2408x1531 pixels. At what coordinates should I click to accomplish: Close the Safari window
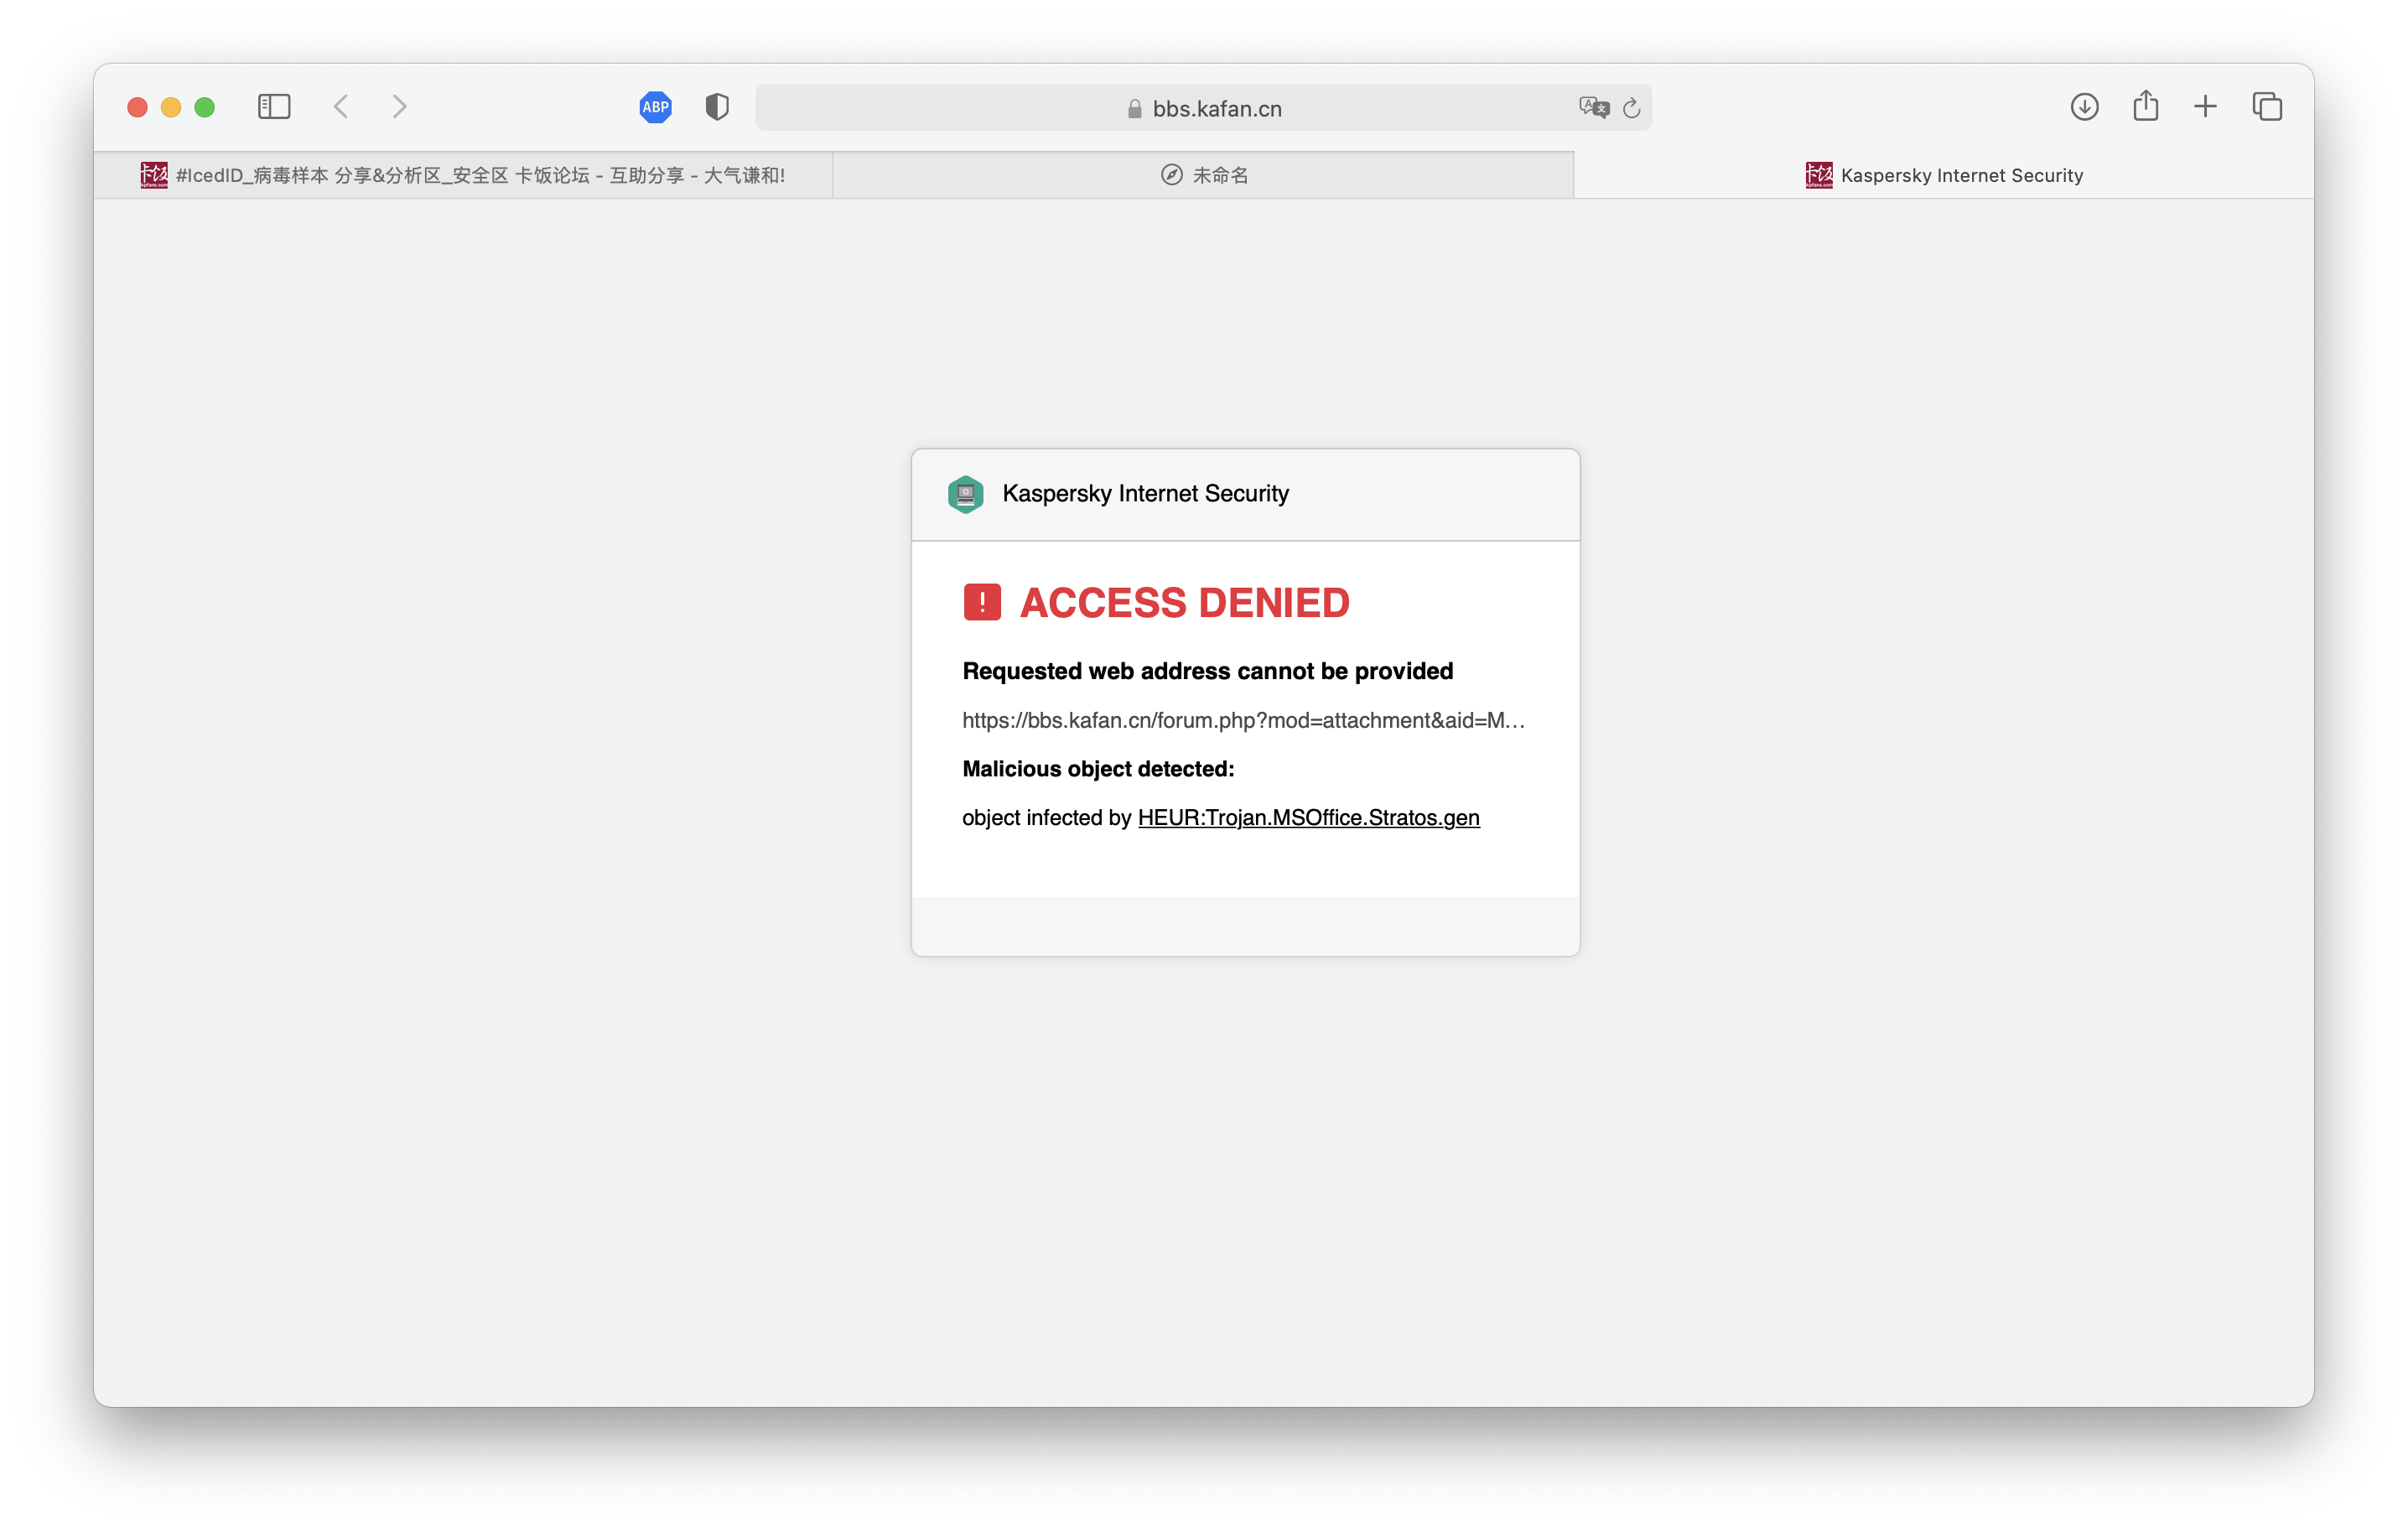coord(138,107)
